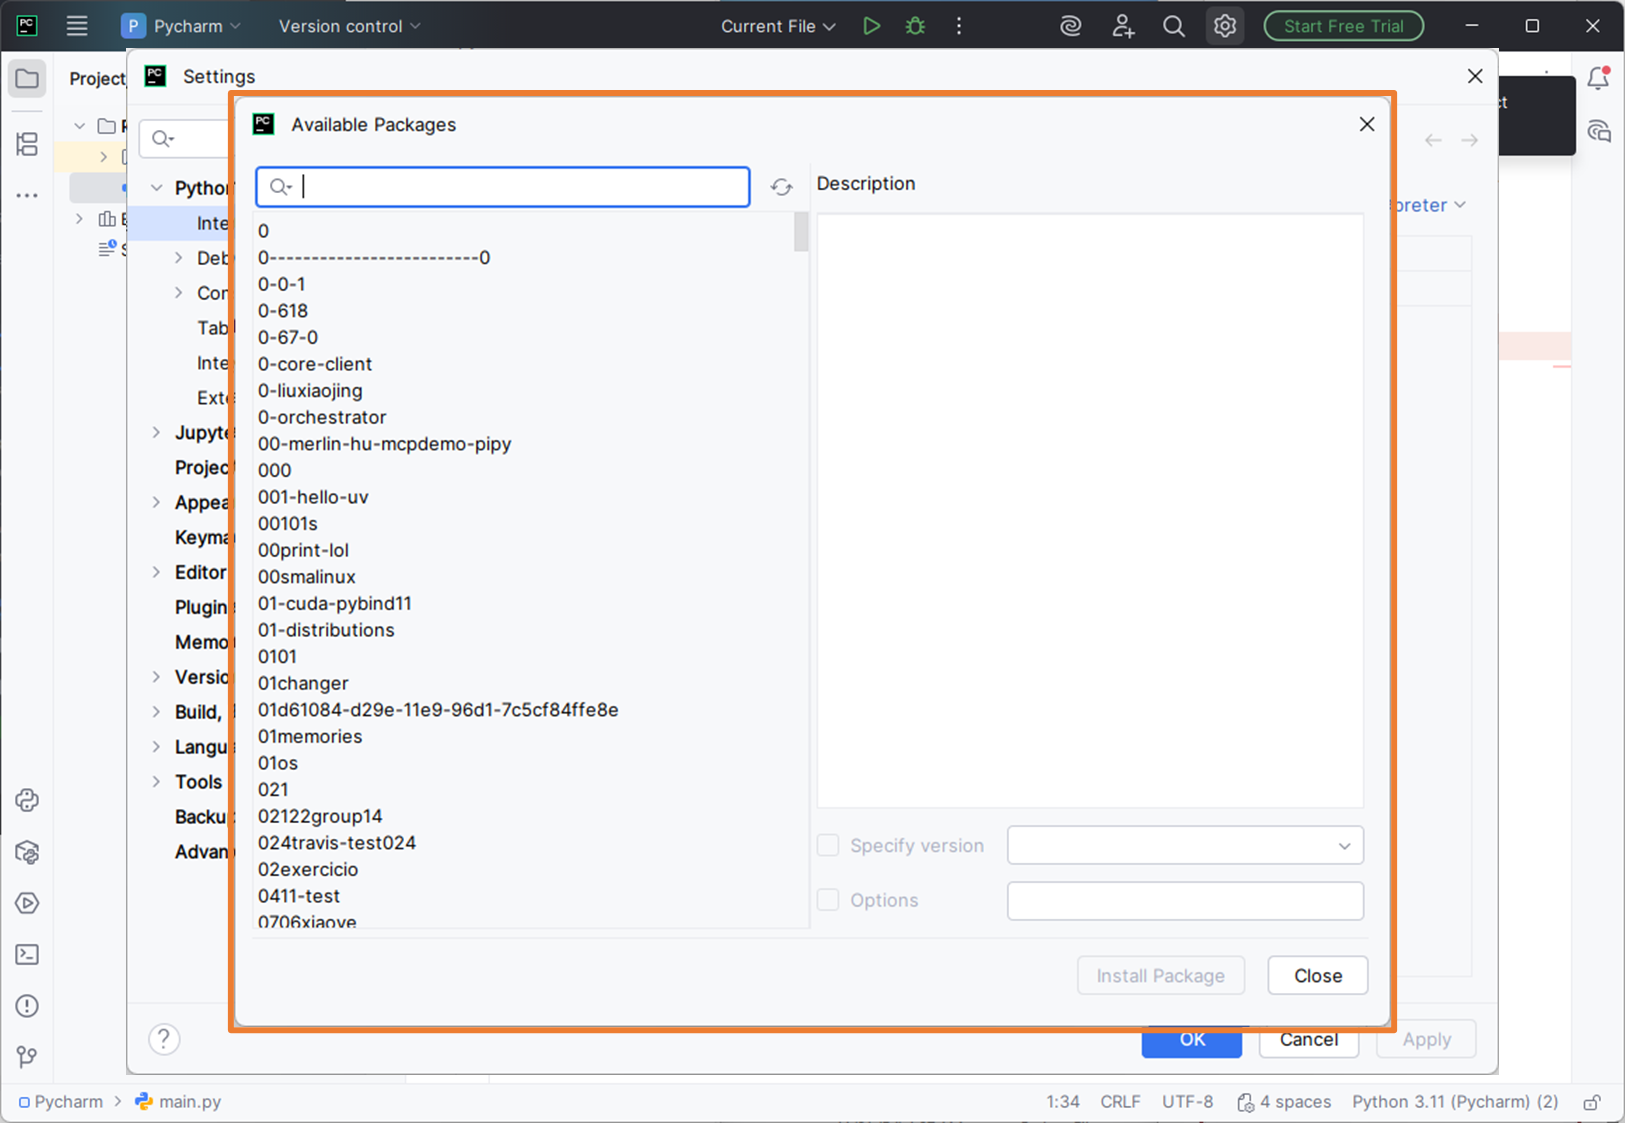This screenshot has width=1625, height=1123.
Task: Click the Install Package button
Action: click(1160, 975)
